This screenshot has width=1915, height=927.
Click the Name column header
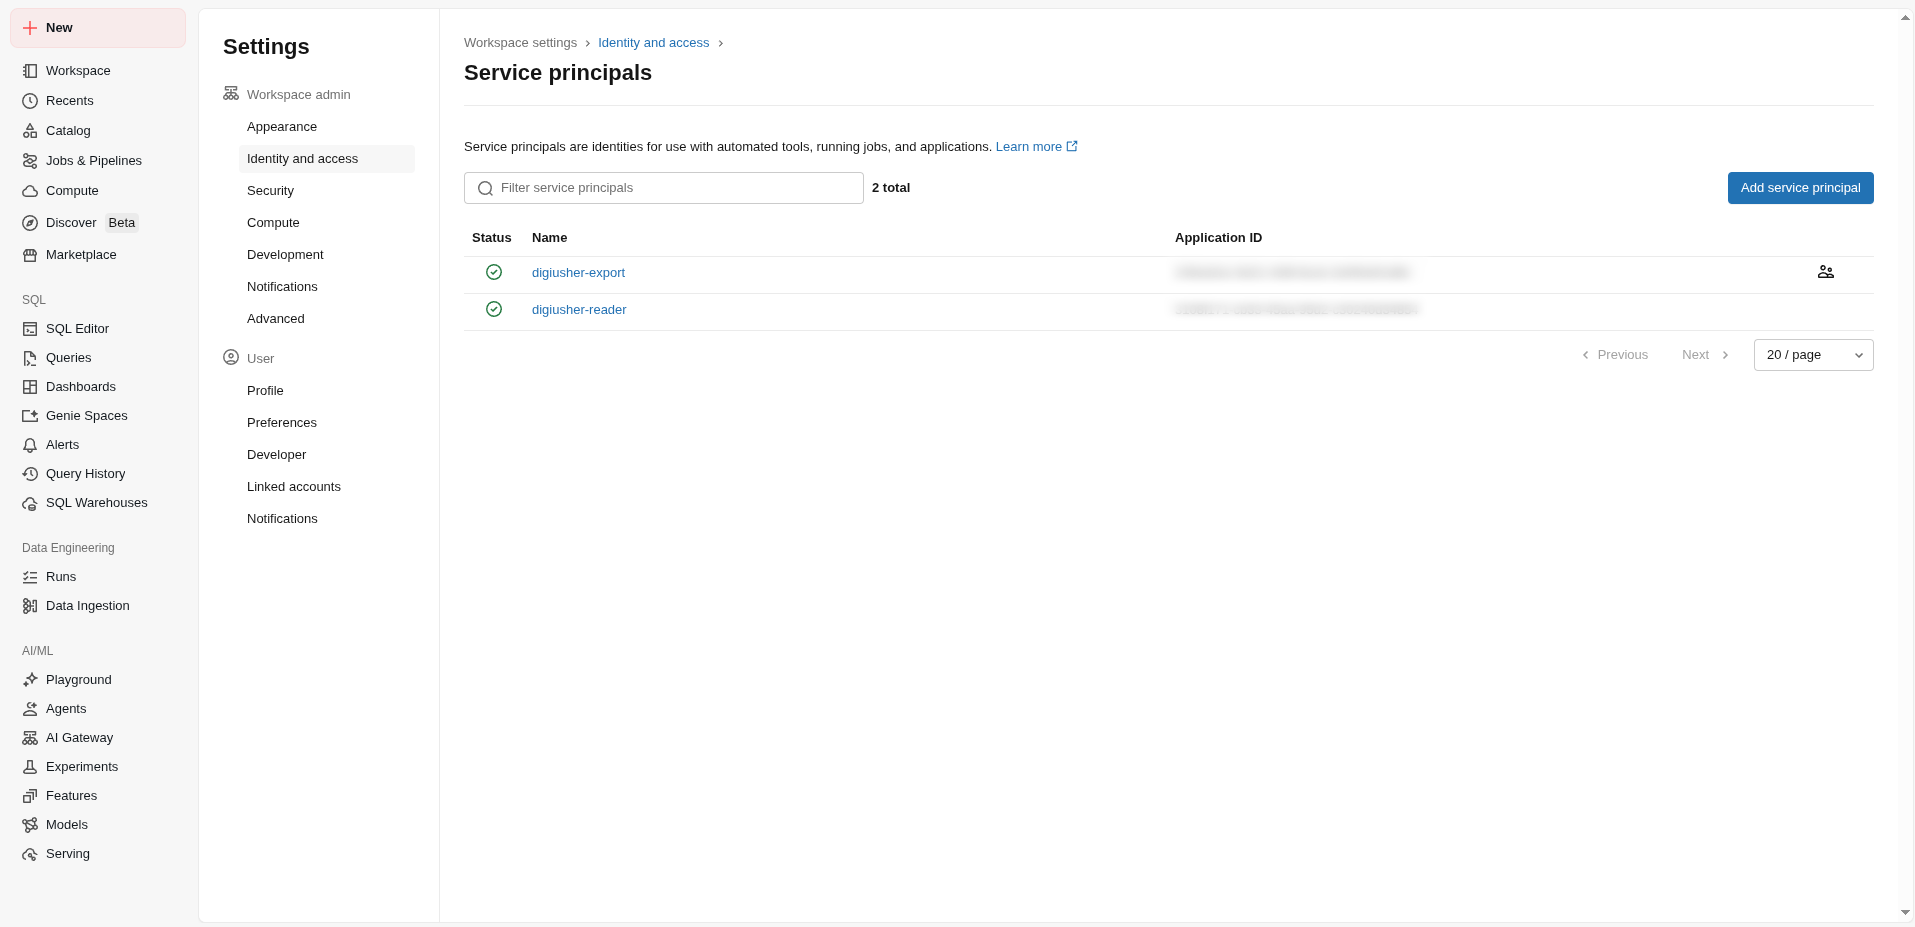tap(549, 238)
